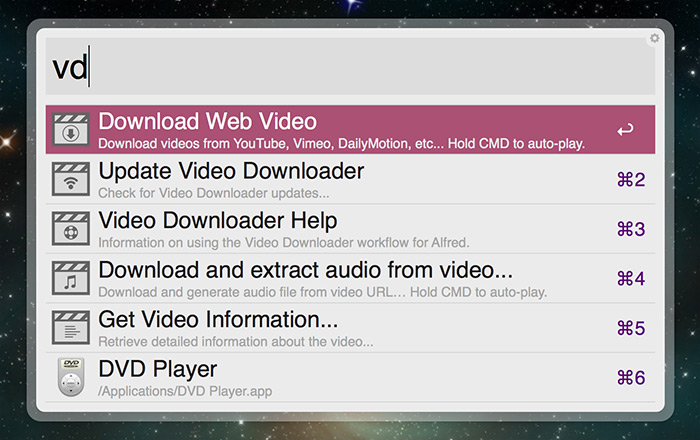Open Alfred preferences via the gear icon
The height and width of the screenshot is (440, 700).
point(654,38)
